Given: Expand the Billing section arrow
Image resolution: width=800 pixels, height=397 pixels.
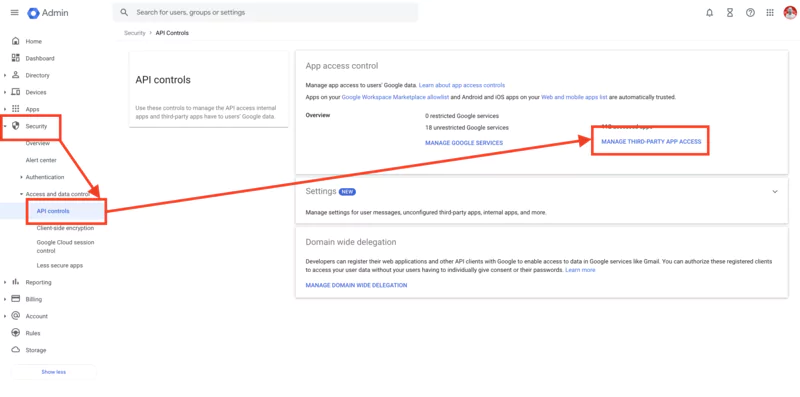Looking at the screenshot, I should pyautogui.click(x=5, y=299).
